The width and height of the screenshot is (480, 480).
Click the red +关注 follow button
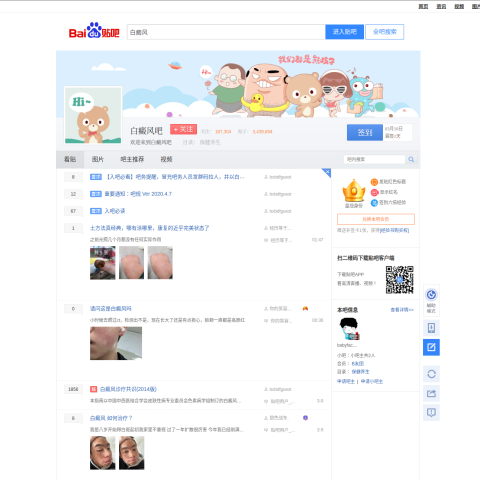(x=183, y=129)
